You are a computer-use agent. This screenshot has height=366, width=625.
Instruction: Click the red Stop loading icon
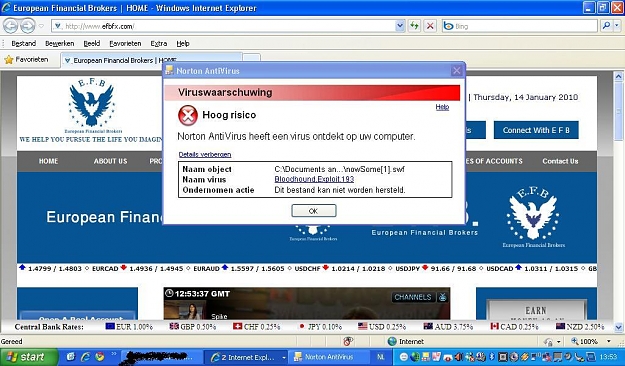click(x=430, y=26)
